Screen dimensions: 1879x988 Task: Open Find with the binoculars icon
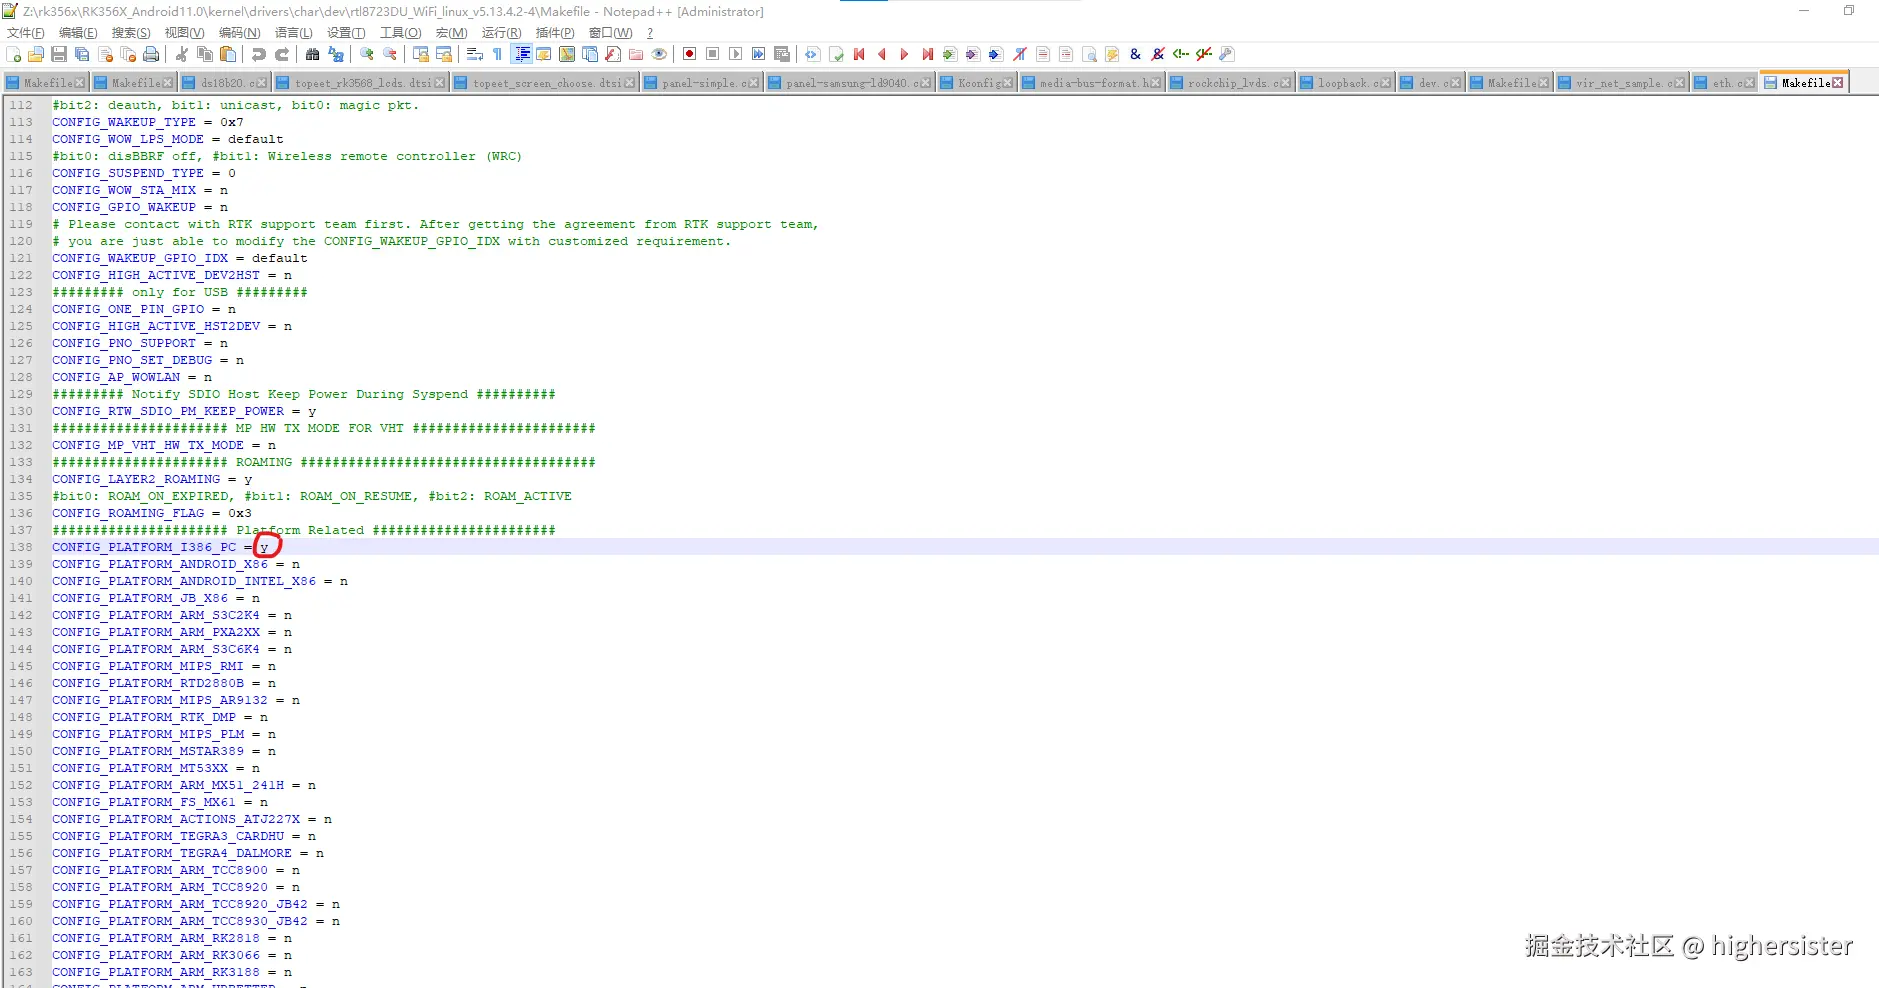(313, 54)
